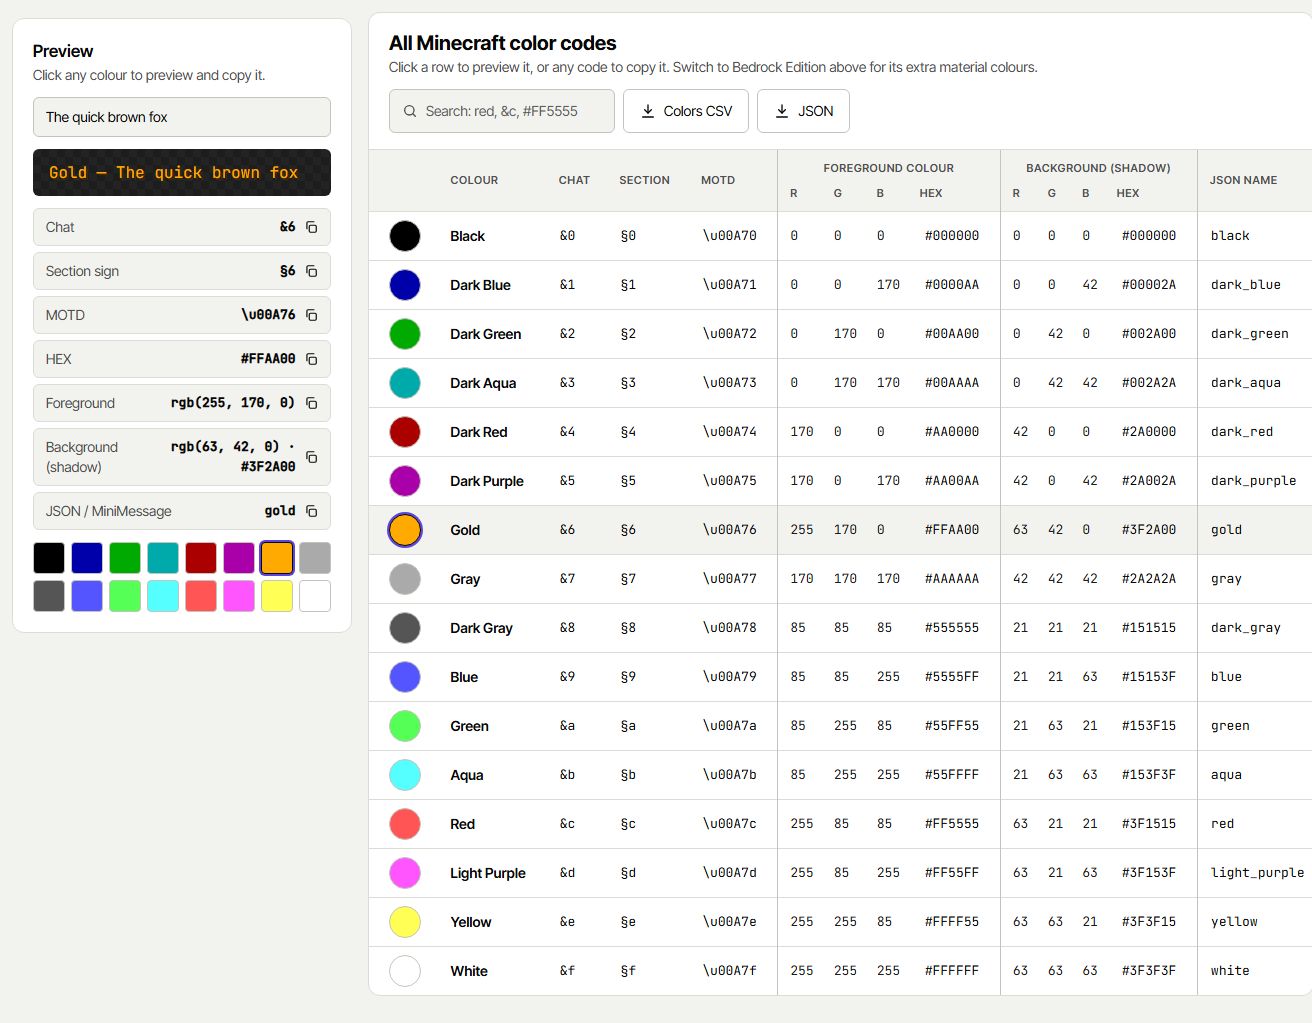Pick the dark aqua palette swatch

(163, 558)
